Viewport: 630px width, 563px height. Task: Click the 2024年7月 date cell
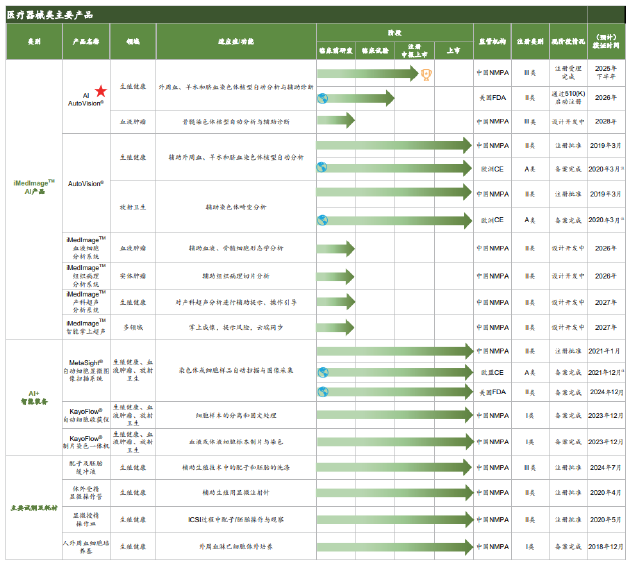click(x=606, y=467)
